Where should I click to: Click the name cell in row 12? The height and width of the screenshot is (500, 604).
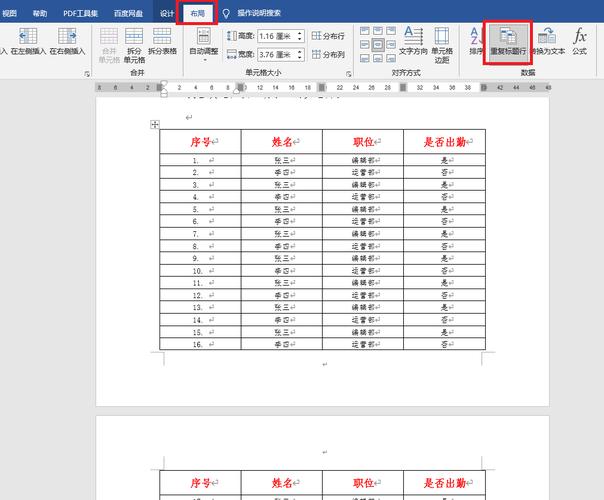[x=282, y=295]
